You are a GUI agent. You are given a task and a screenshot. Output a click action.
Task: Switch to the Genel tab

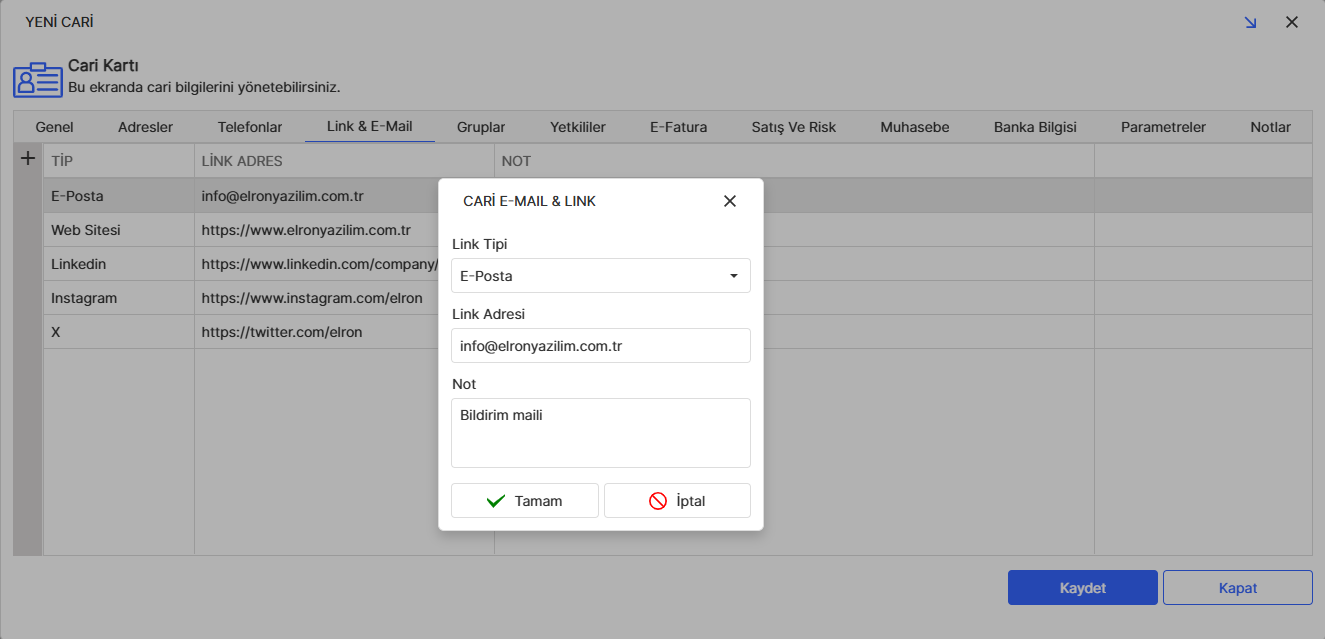(54, 127)
